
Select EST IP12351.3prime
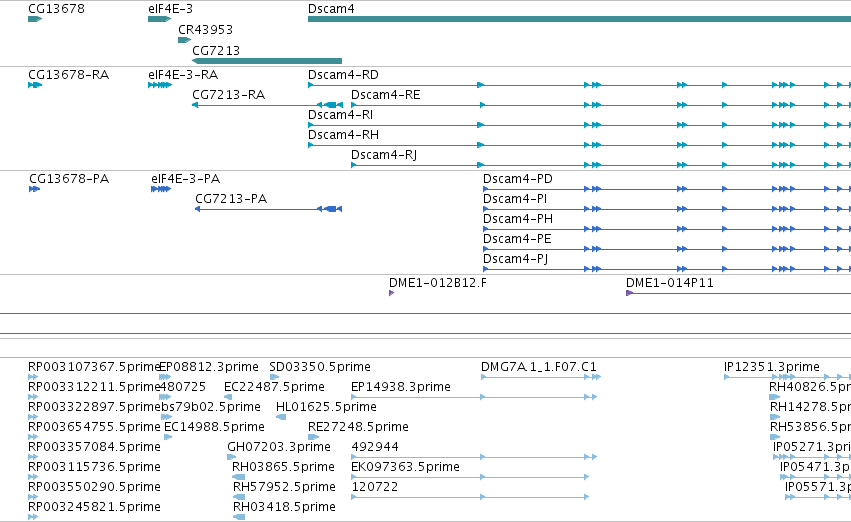pyautogui.click(x=772, y=367)
